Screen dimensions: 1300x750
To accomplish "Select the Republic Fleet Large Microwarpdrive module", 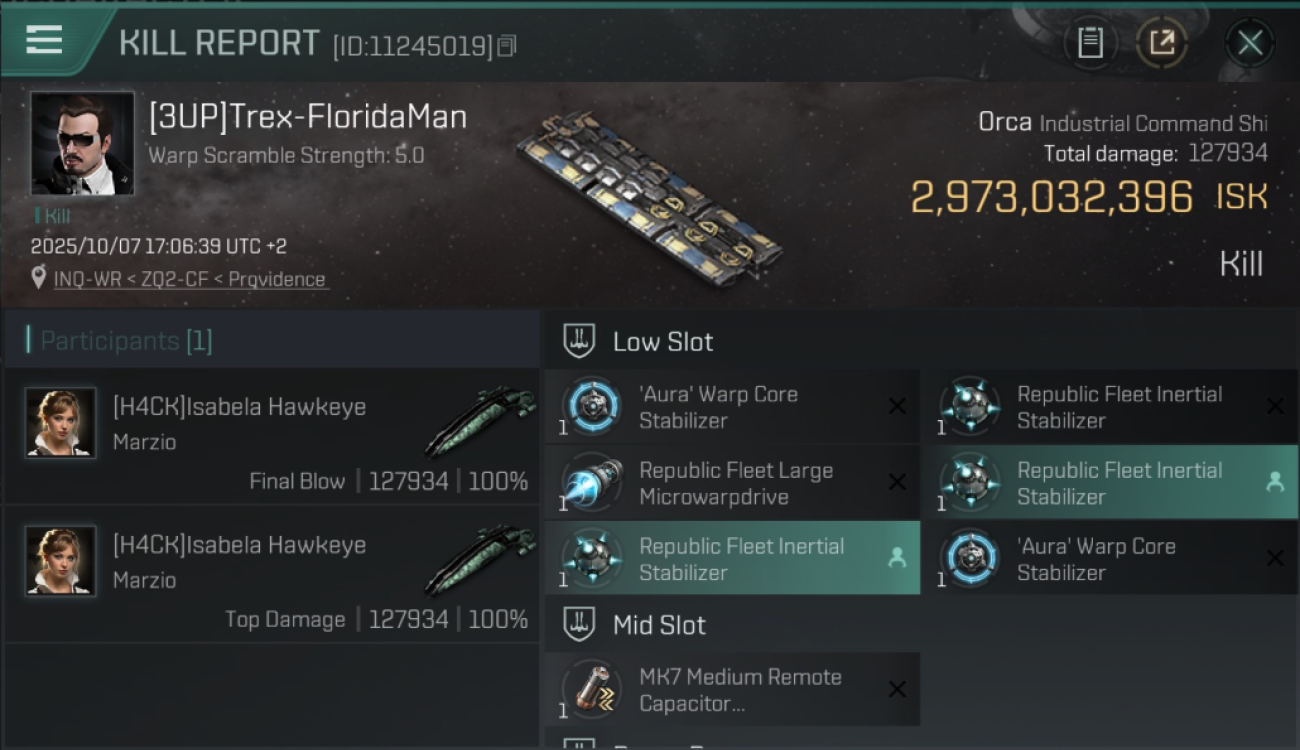I will (735, 483).
